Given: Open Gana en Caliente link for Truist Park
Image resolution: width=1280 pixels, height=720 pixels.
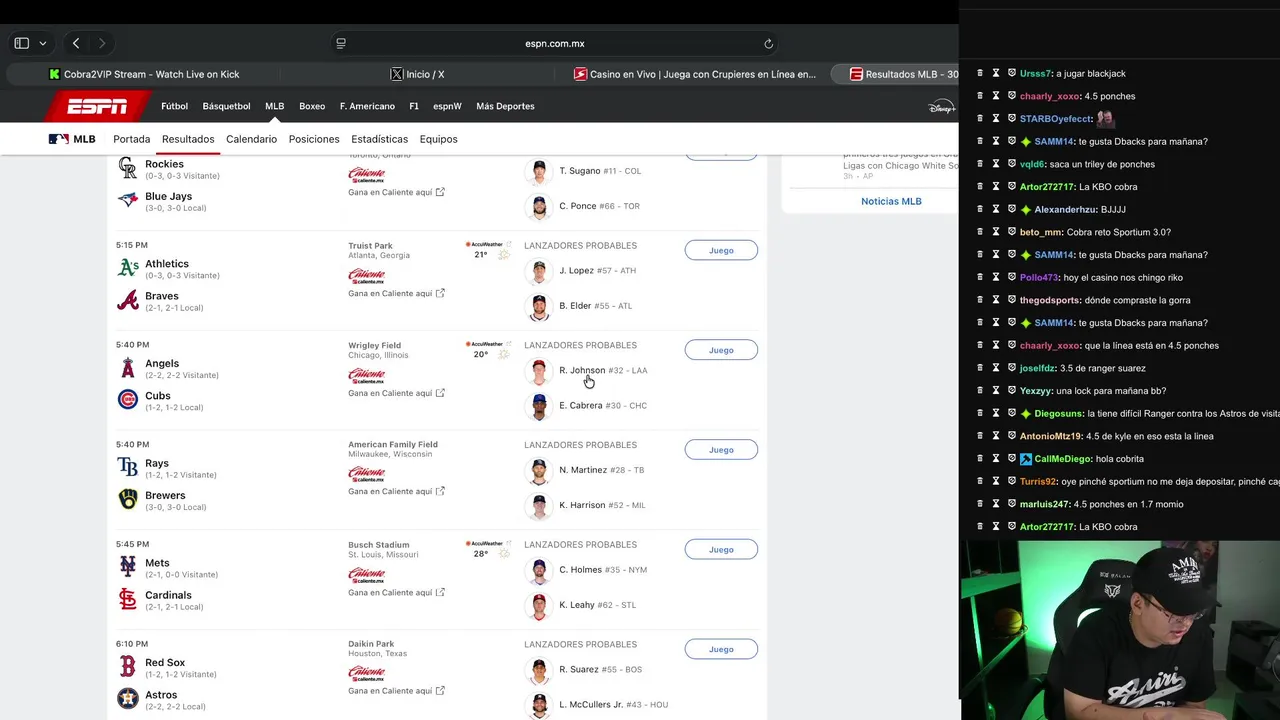Looking at the screenshot, I should pyautogui.click(x=396, y=293).
